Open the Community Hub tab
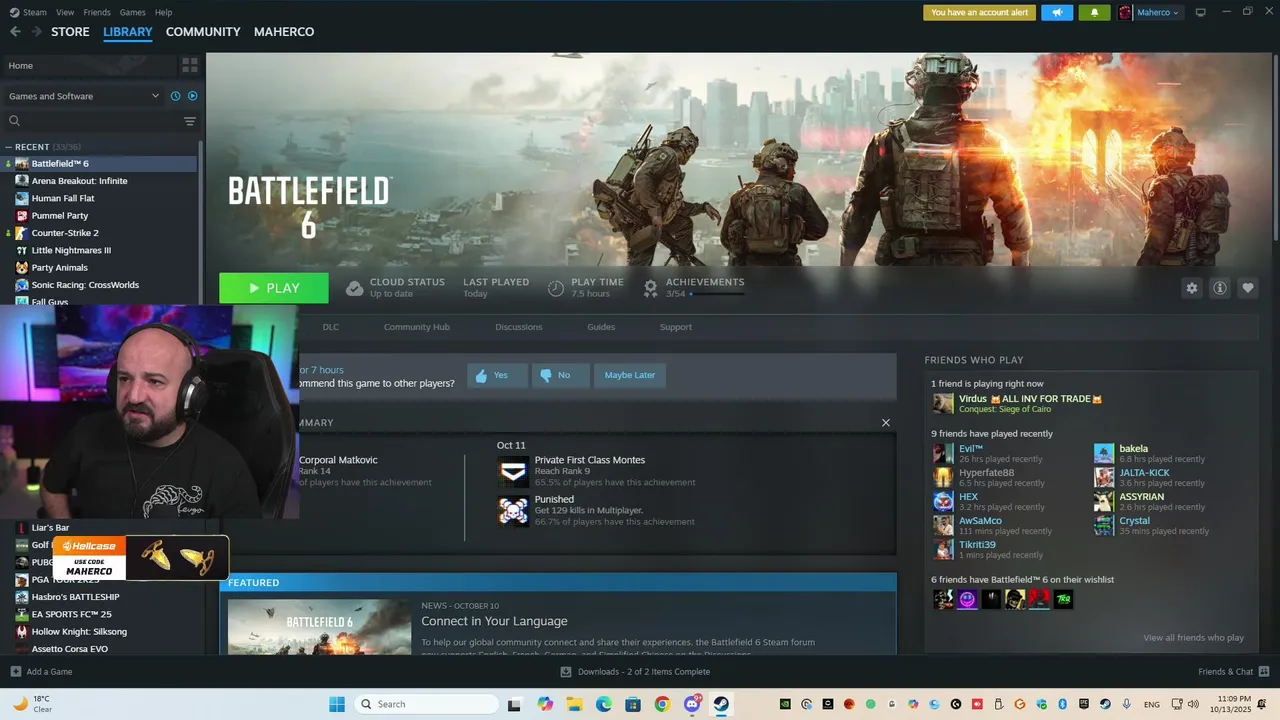1280x720 pixels. click(x=416, y=327)
